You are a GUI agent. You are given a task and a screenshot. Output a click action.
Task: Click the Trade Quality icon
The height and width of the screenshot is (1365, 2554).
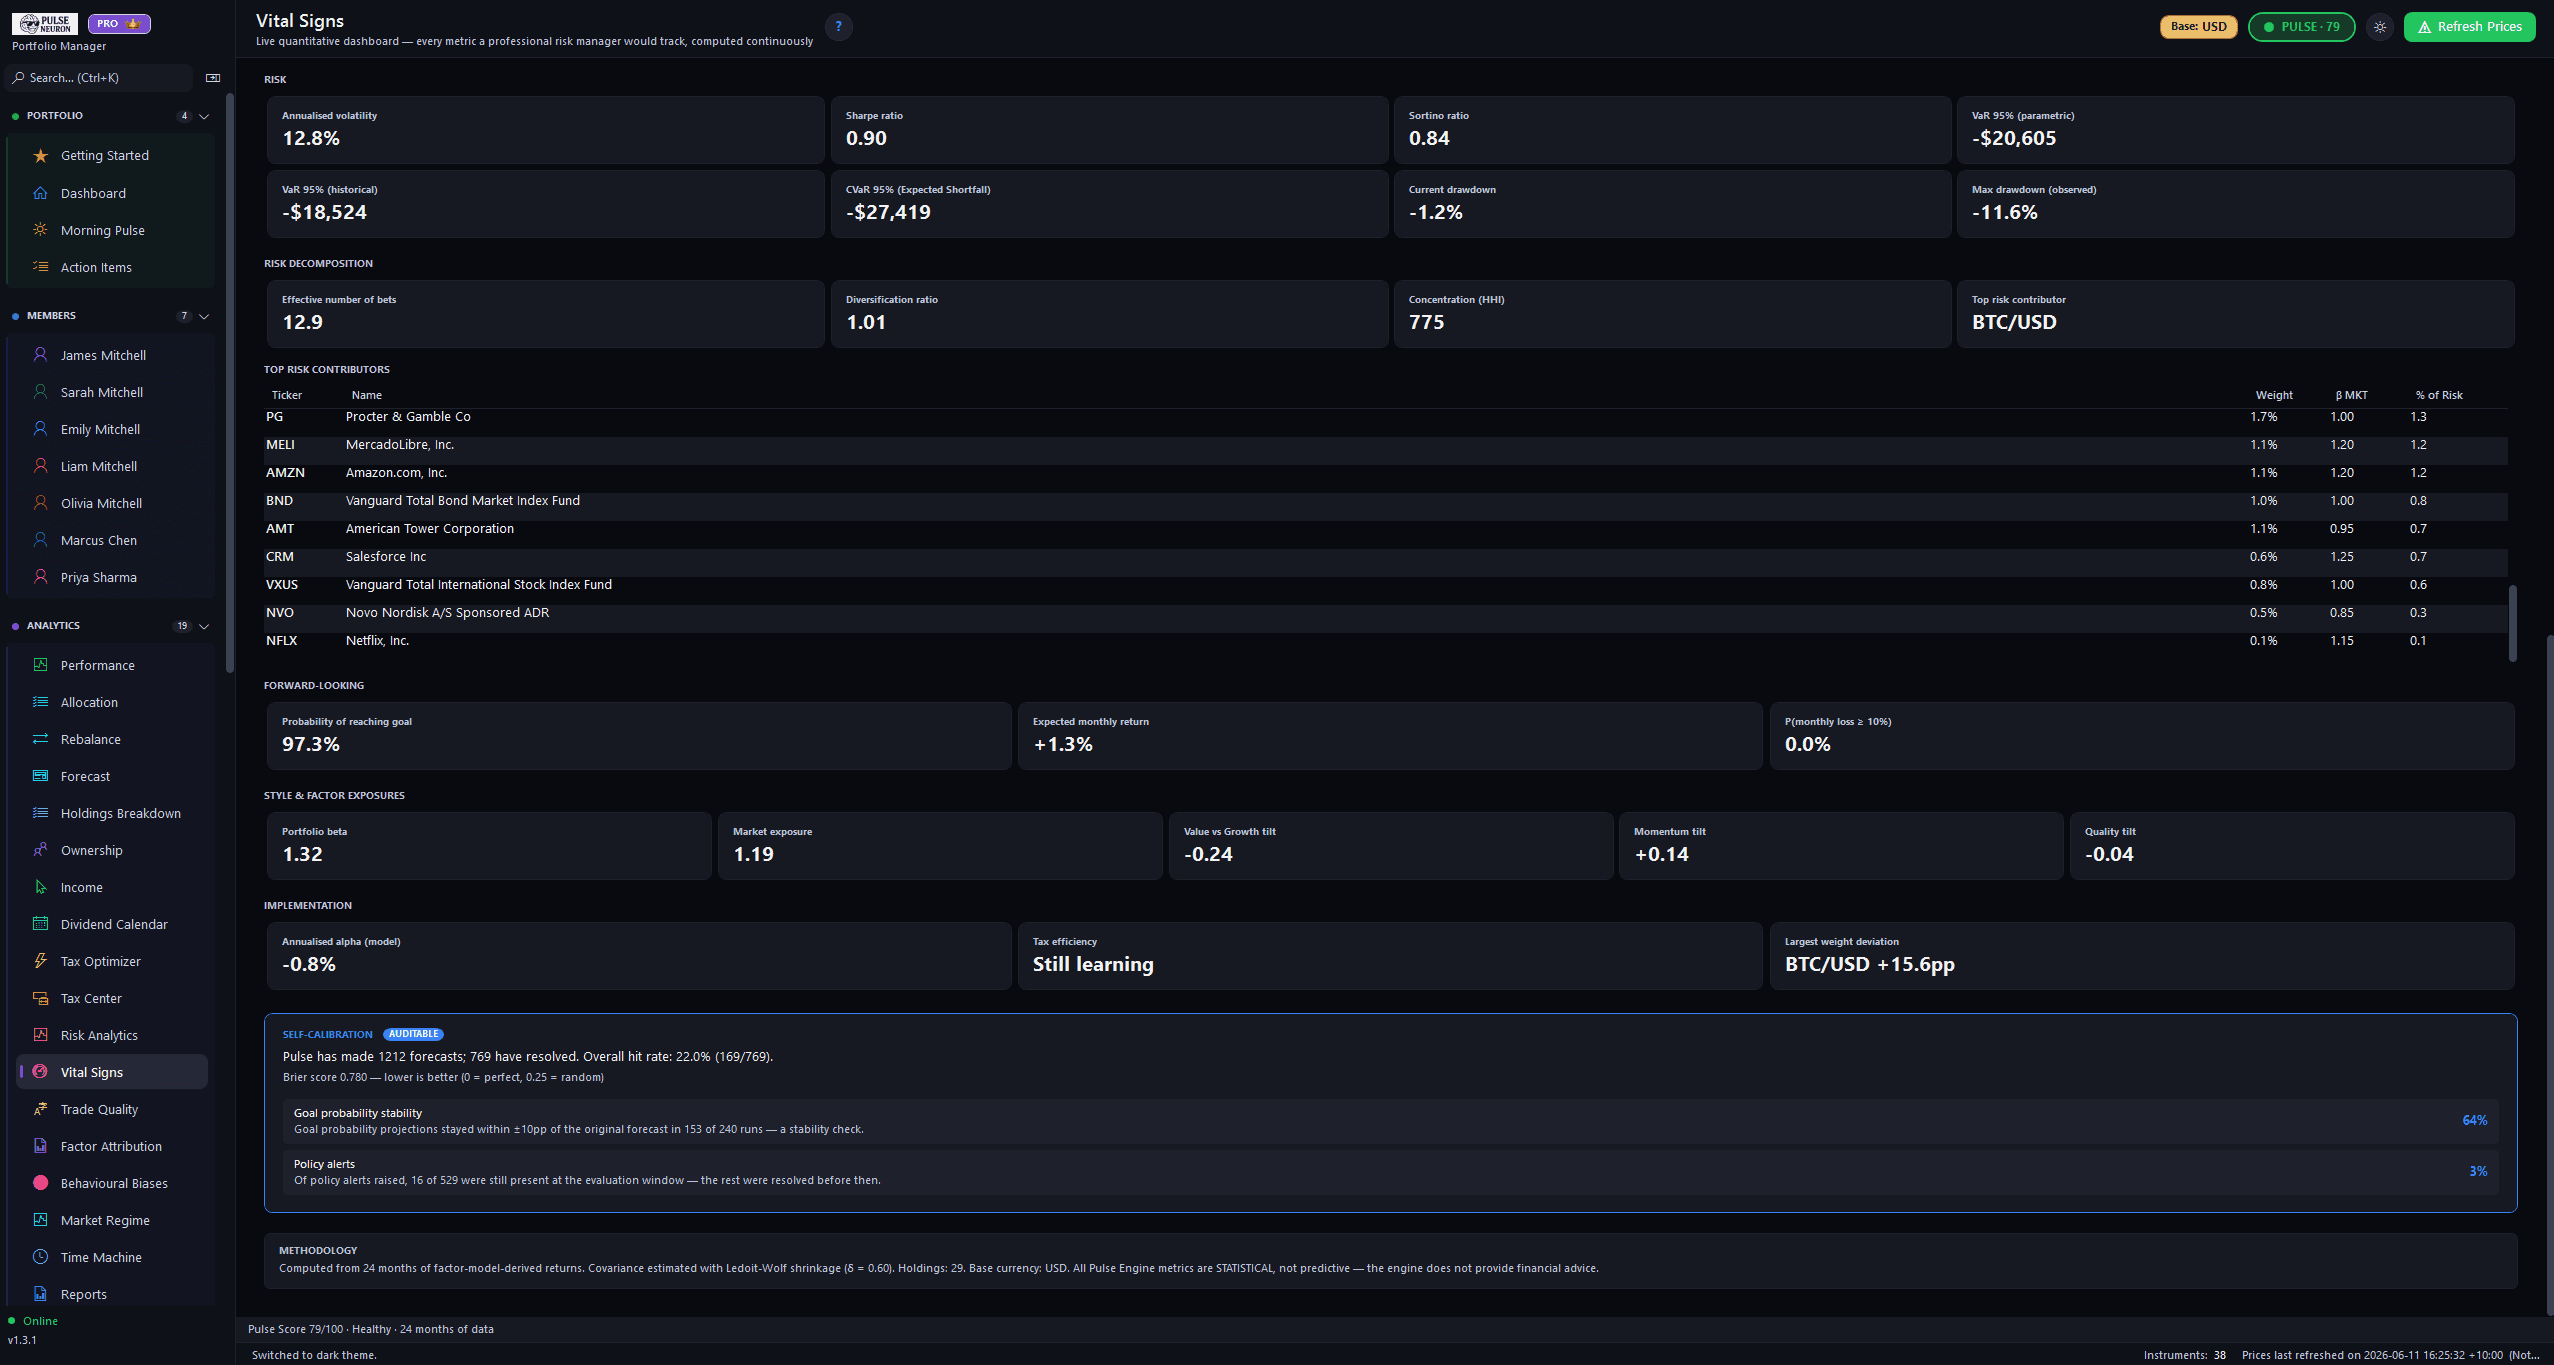40,1109
